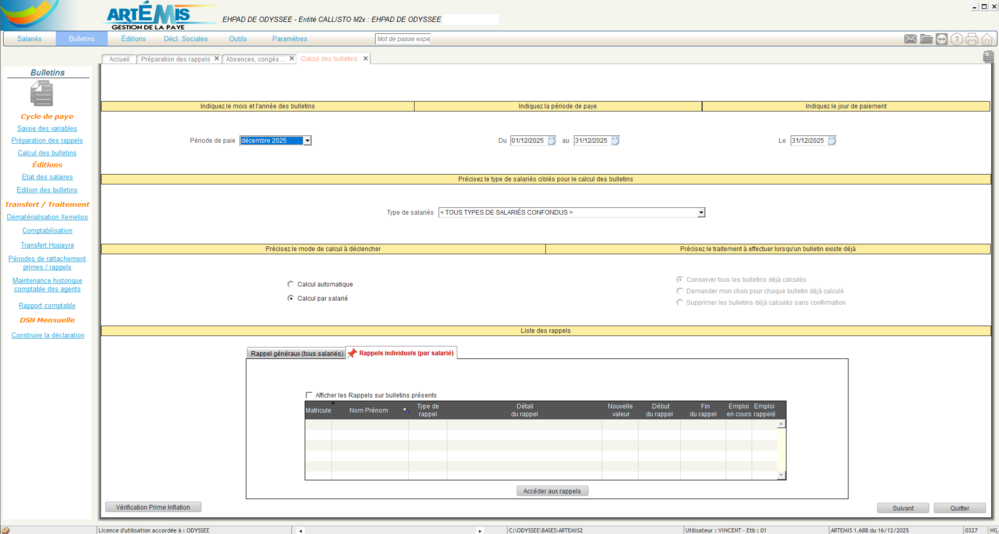Image resolution: width=999 pixels, height=534 pixels.
Task: Click the folder icon in top toolbar
Action: point(926,39)
